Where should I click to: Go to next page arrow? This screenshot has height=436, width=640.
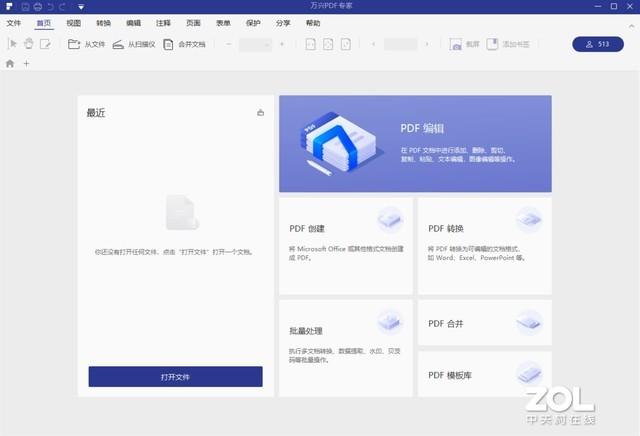click(427, 44)
